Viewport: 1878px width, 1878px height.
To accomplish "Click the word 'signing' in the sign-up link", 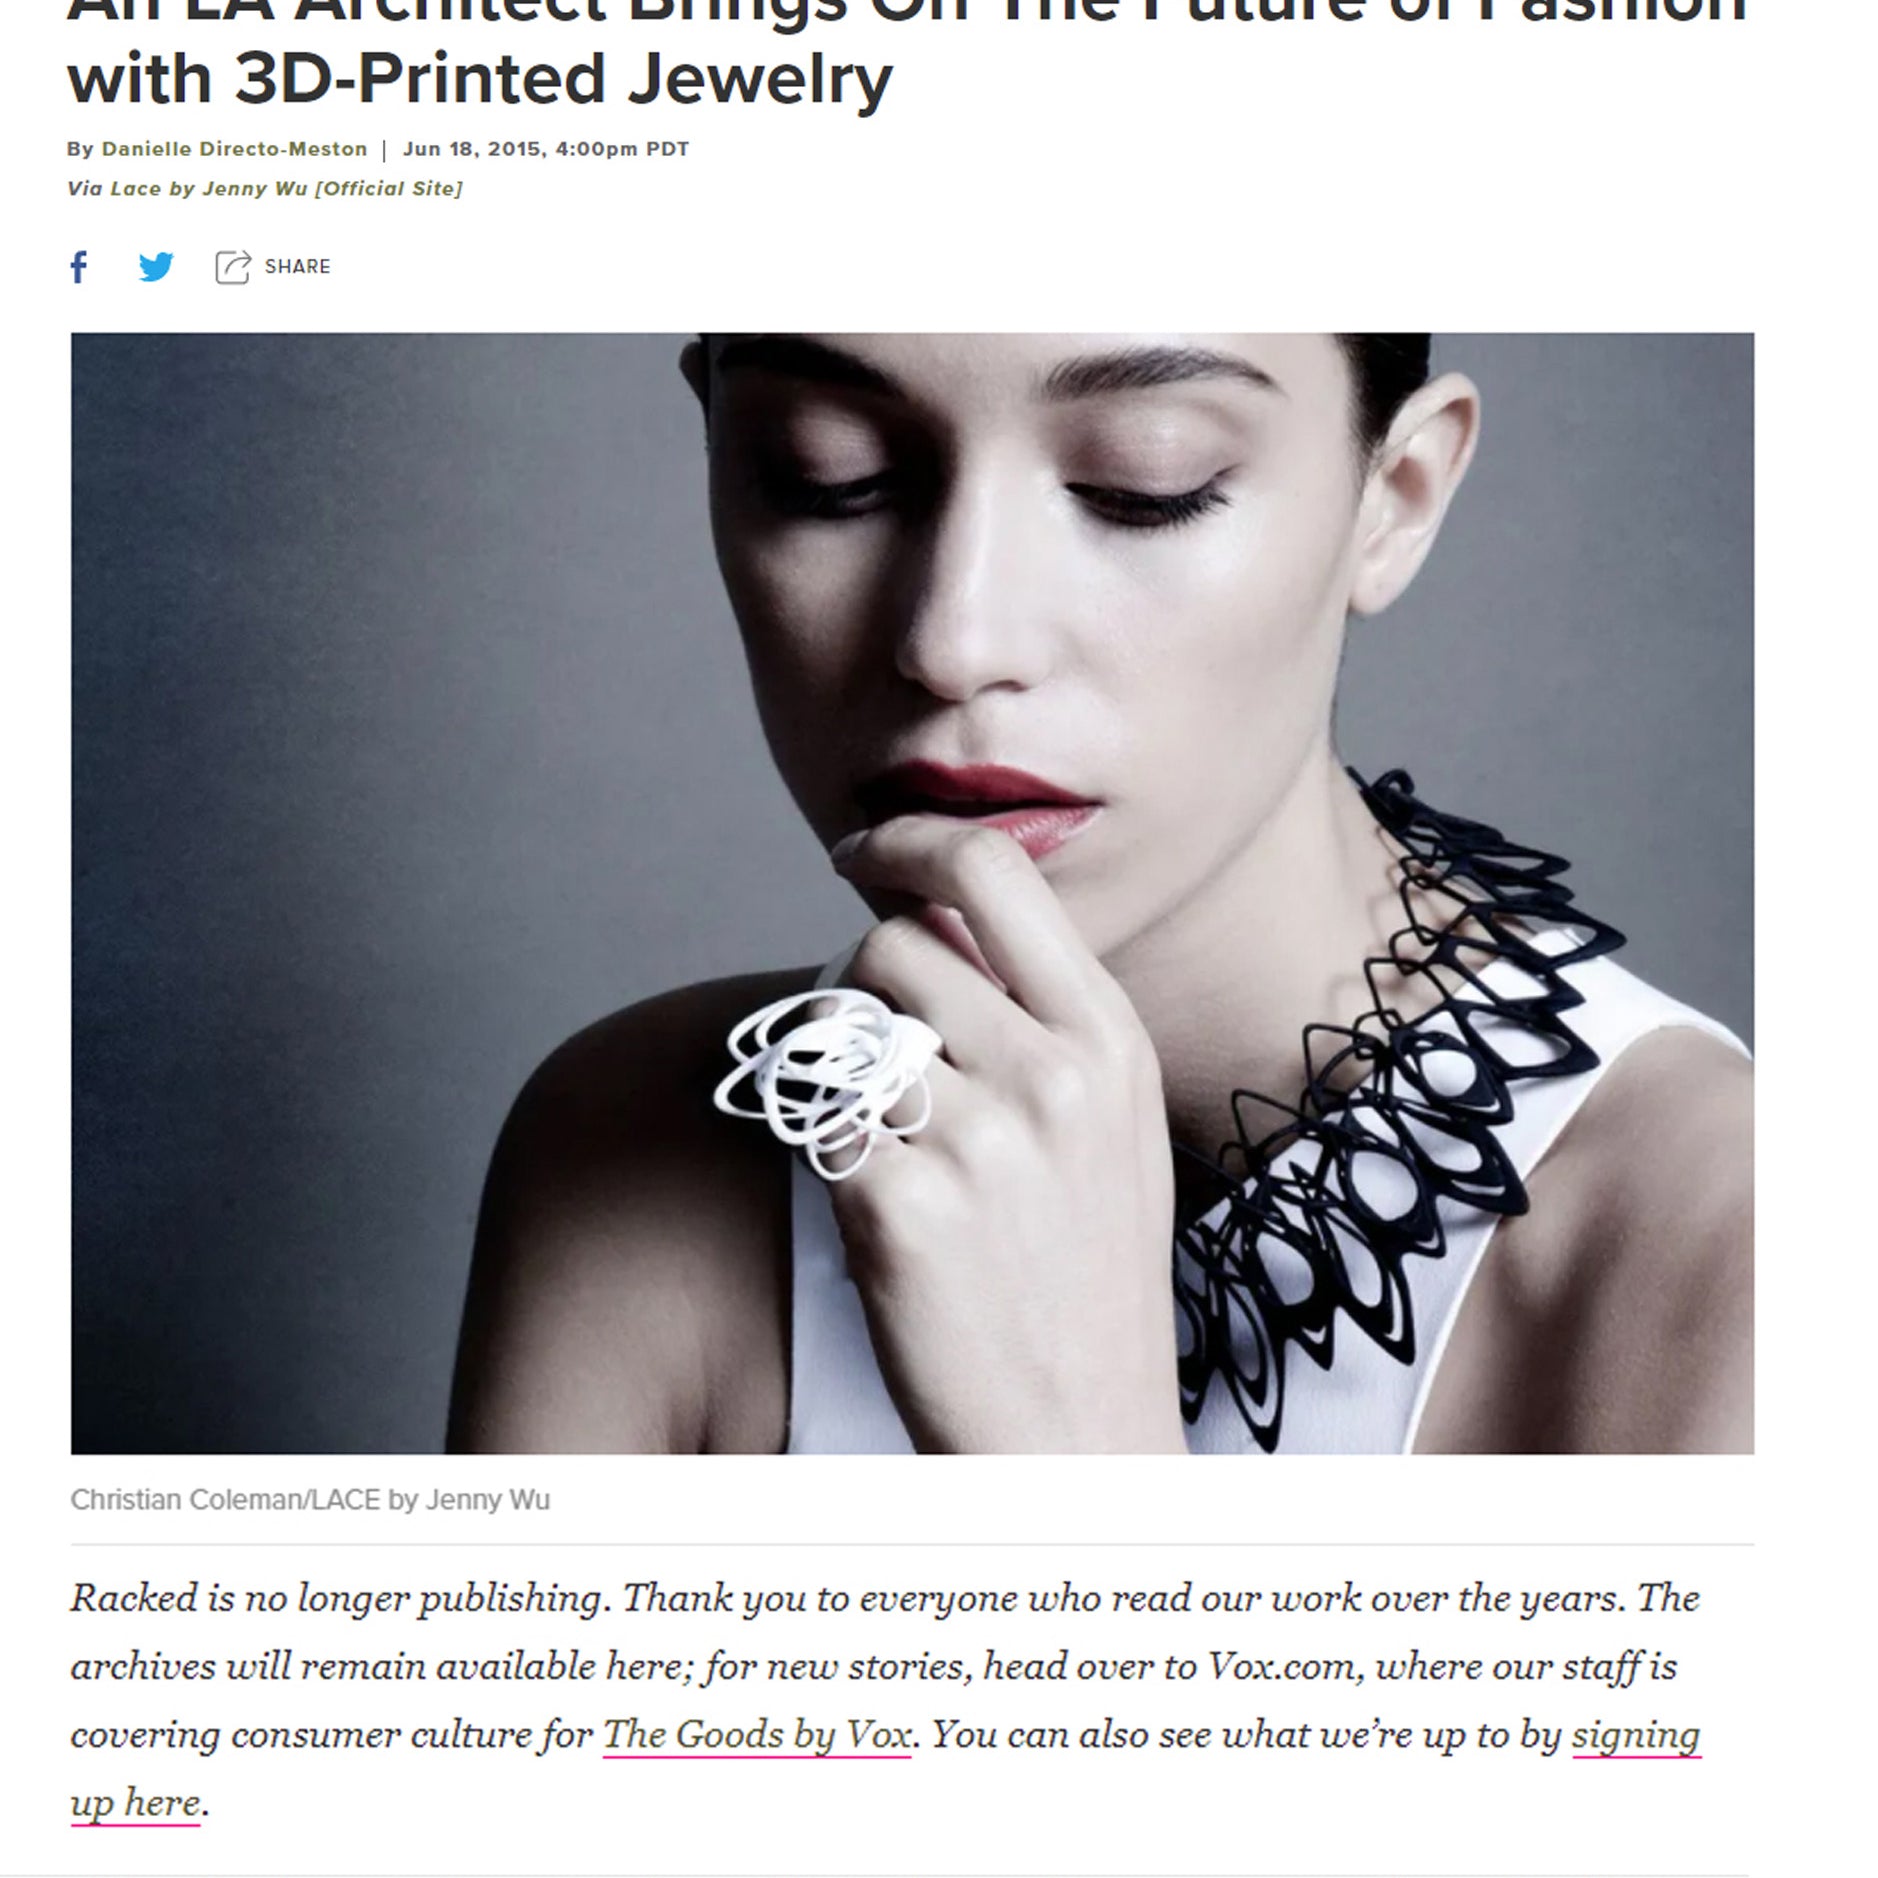I will (x=1635, y=1735).
